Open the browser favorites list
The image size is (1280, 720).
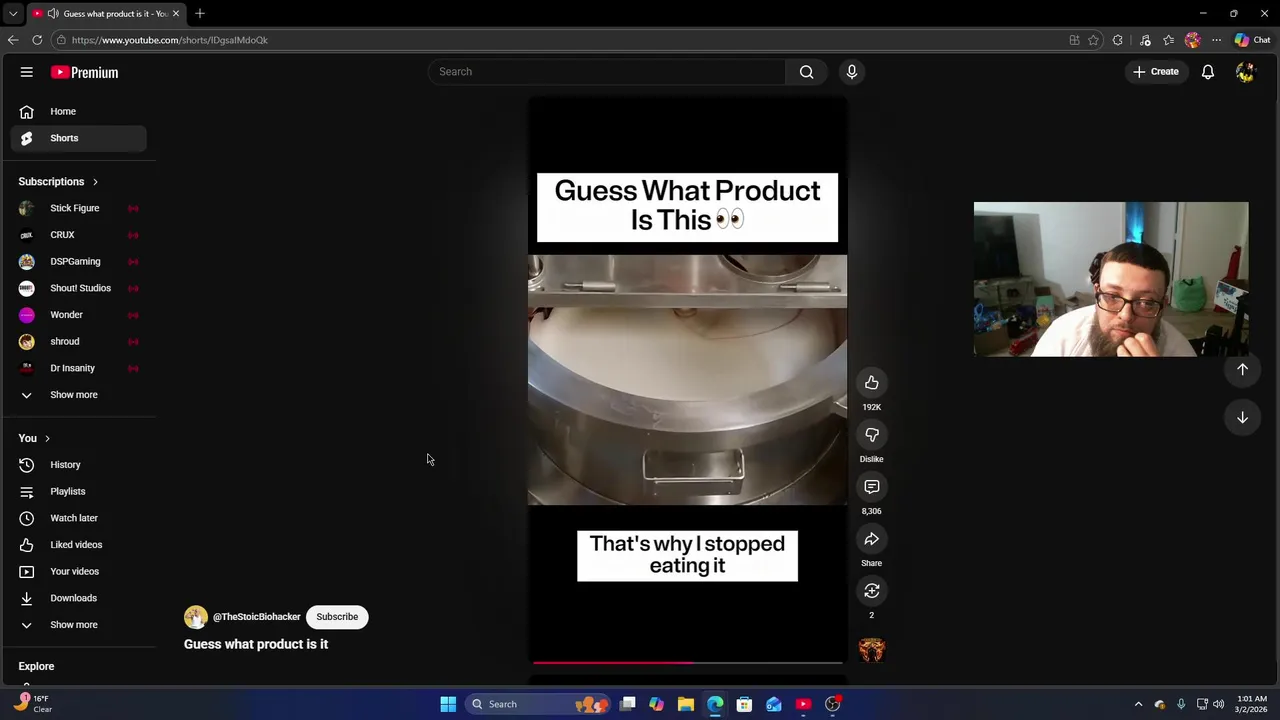point(1168,40)
